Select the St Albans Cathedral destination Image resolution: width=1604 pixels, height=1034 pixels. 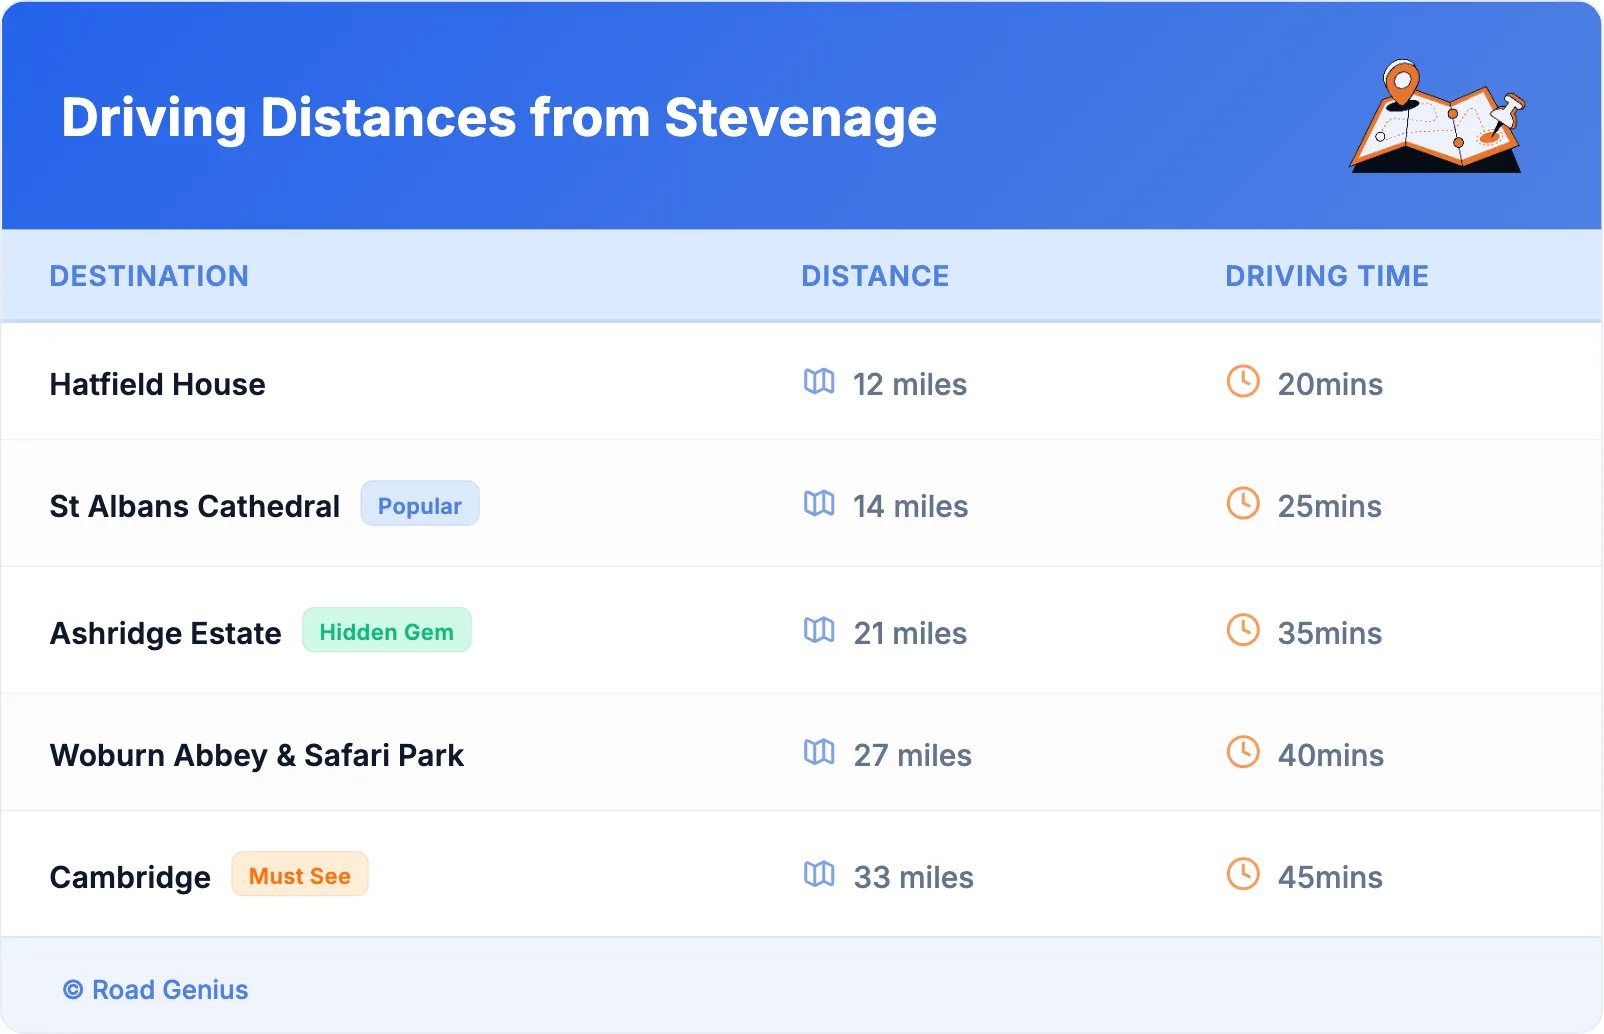click(195, 506)
